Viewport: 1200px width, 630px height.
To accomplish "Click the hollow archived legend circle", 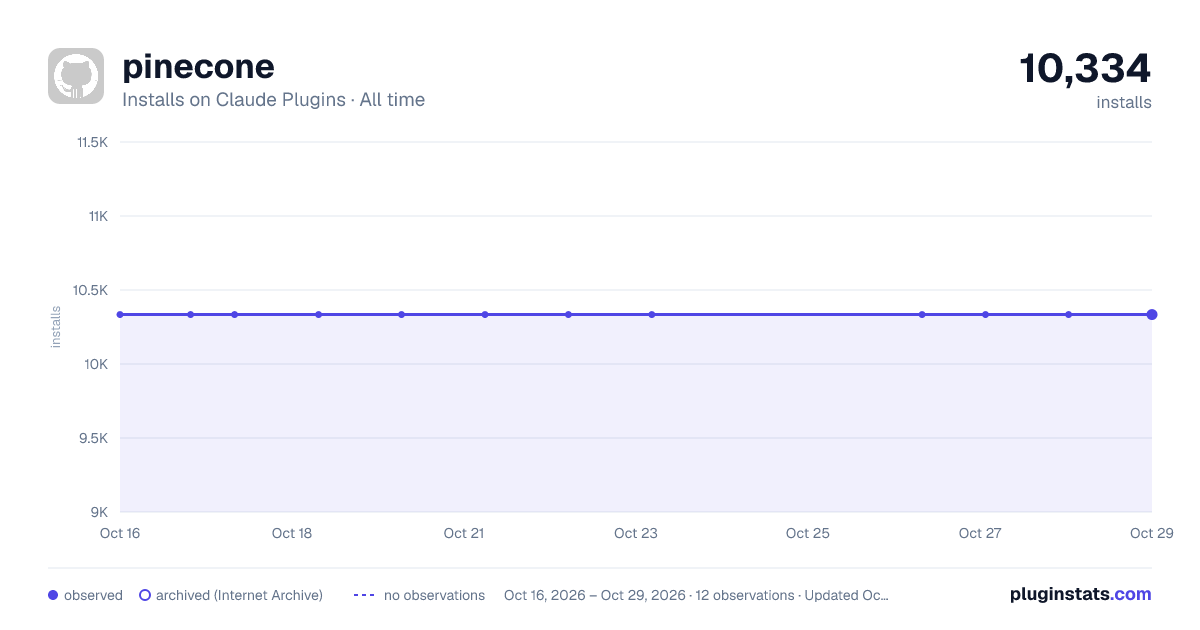I will tap(145, 595).
